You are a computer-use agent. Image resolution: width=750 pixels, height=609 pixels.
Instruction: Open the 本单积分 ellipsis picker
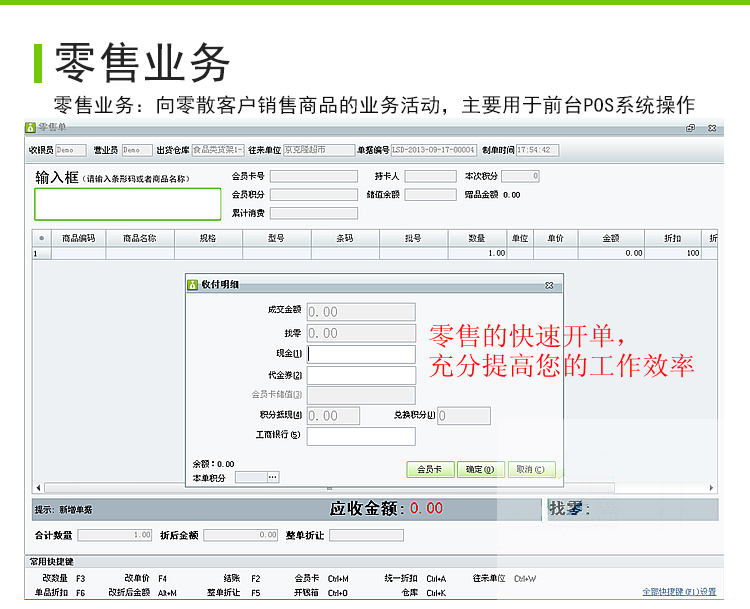pyautogui.click(x=272, y=478)
